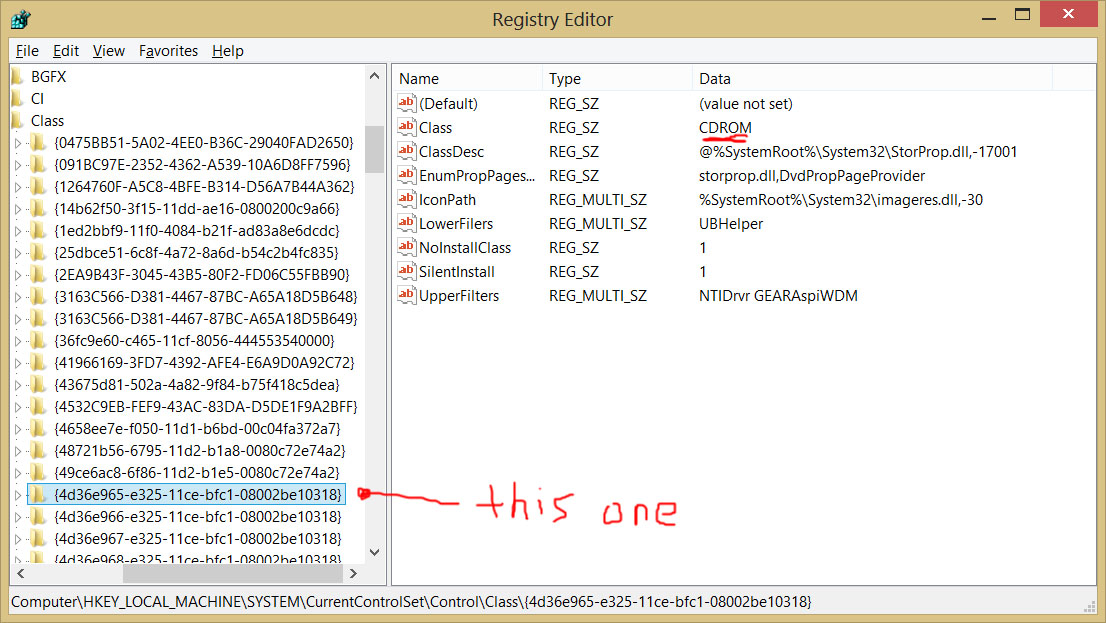Click the (Default) value string icon
Viewport: 1106px width, 623px height.
[406, 103]
